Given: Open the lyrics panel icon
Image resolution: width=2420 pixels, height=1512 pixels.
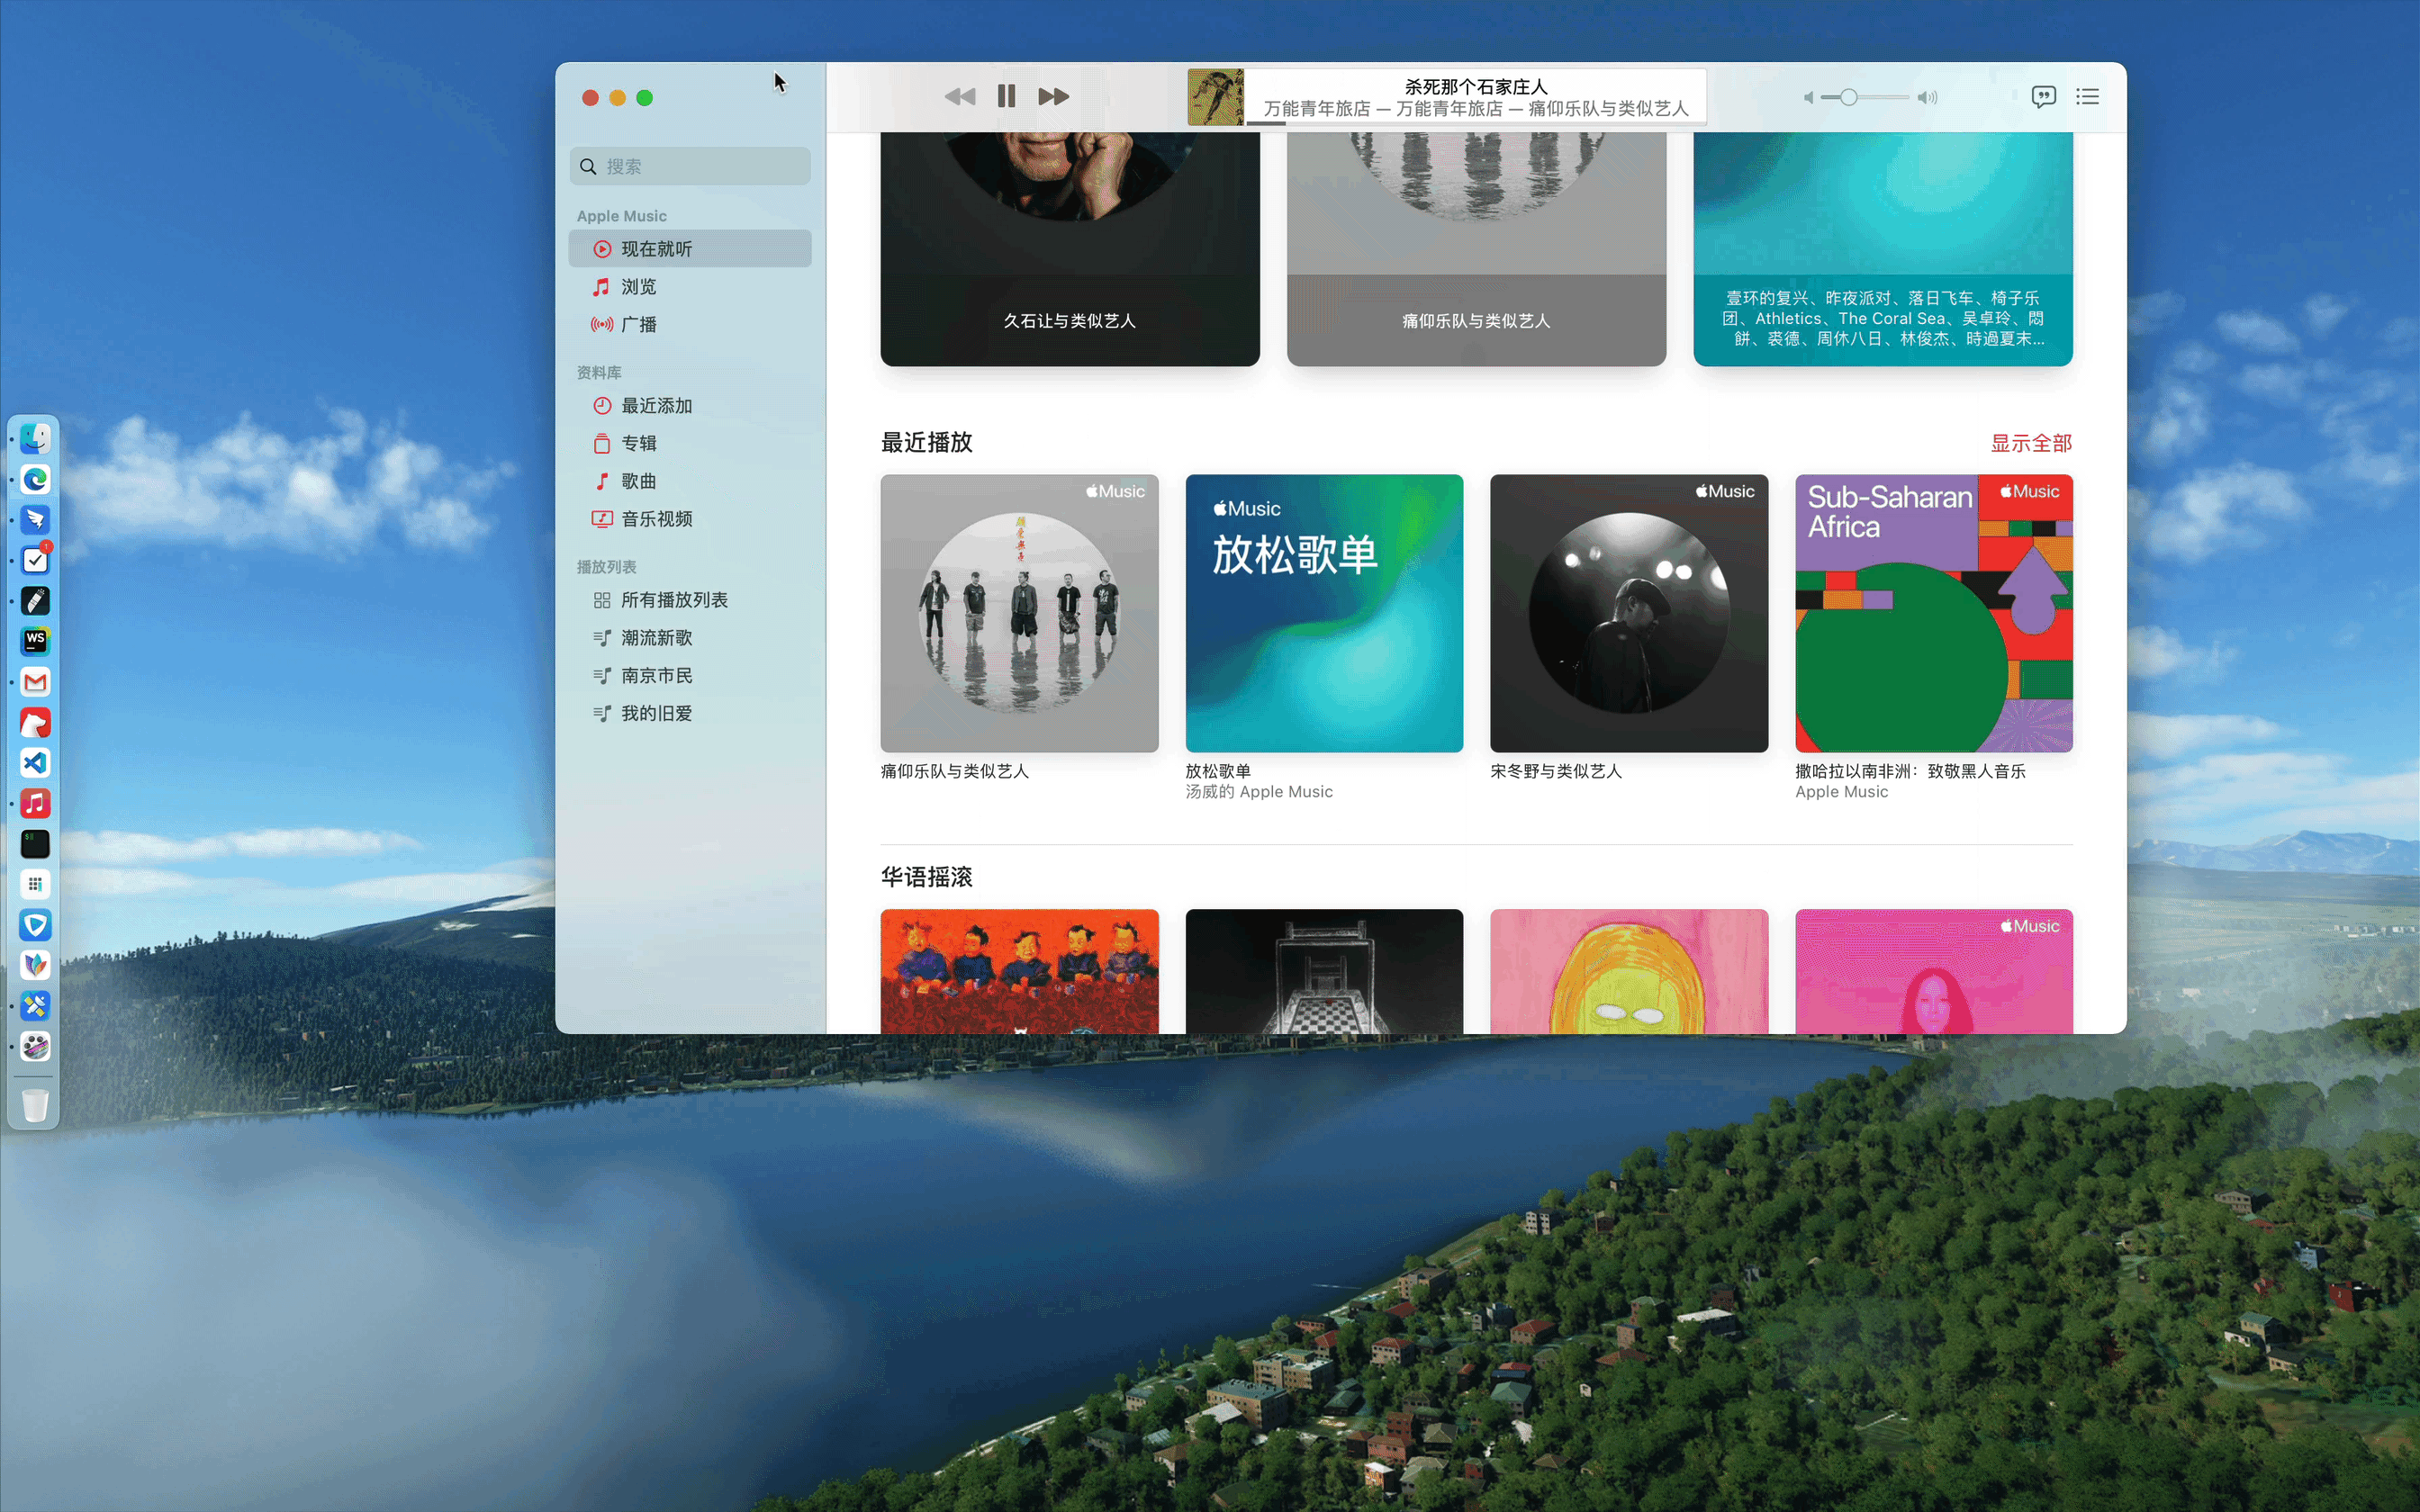Looking at the screenshot, I should (x=2043, y=97).
